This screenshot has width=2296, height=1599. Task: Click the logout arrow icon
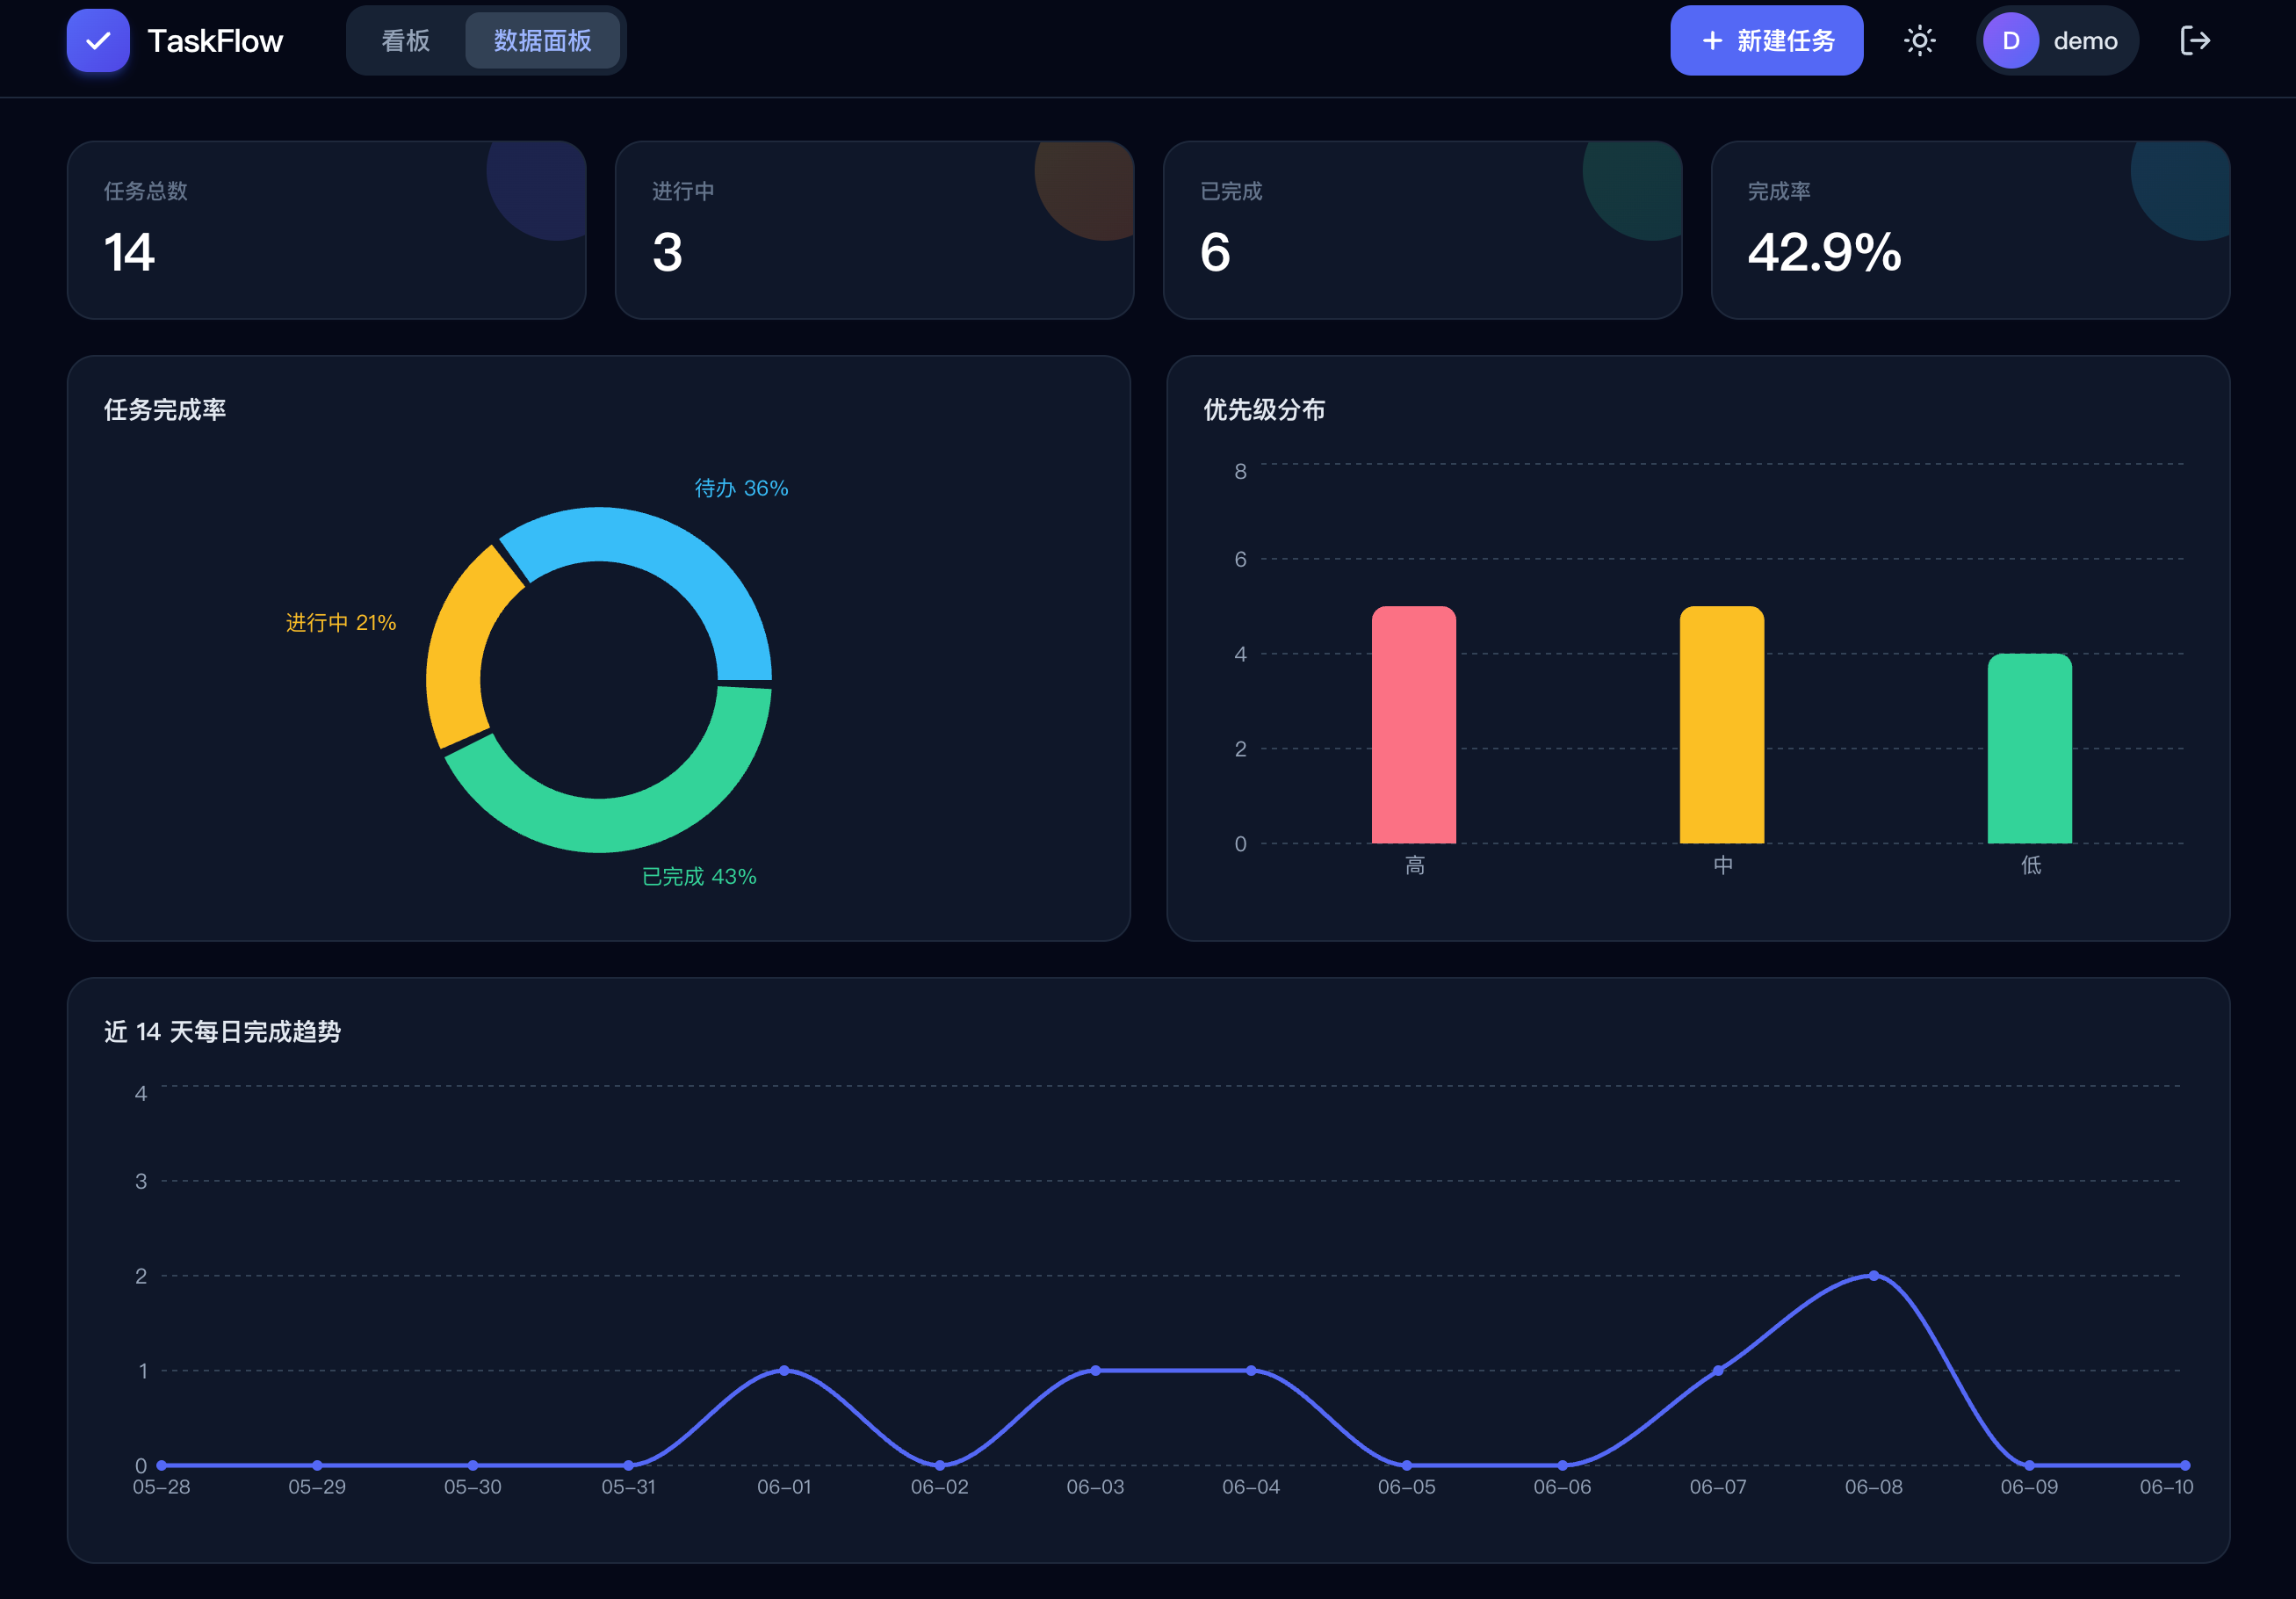click(x=2194, y=41)
